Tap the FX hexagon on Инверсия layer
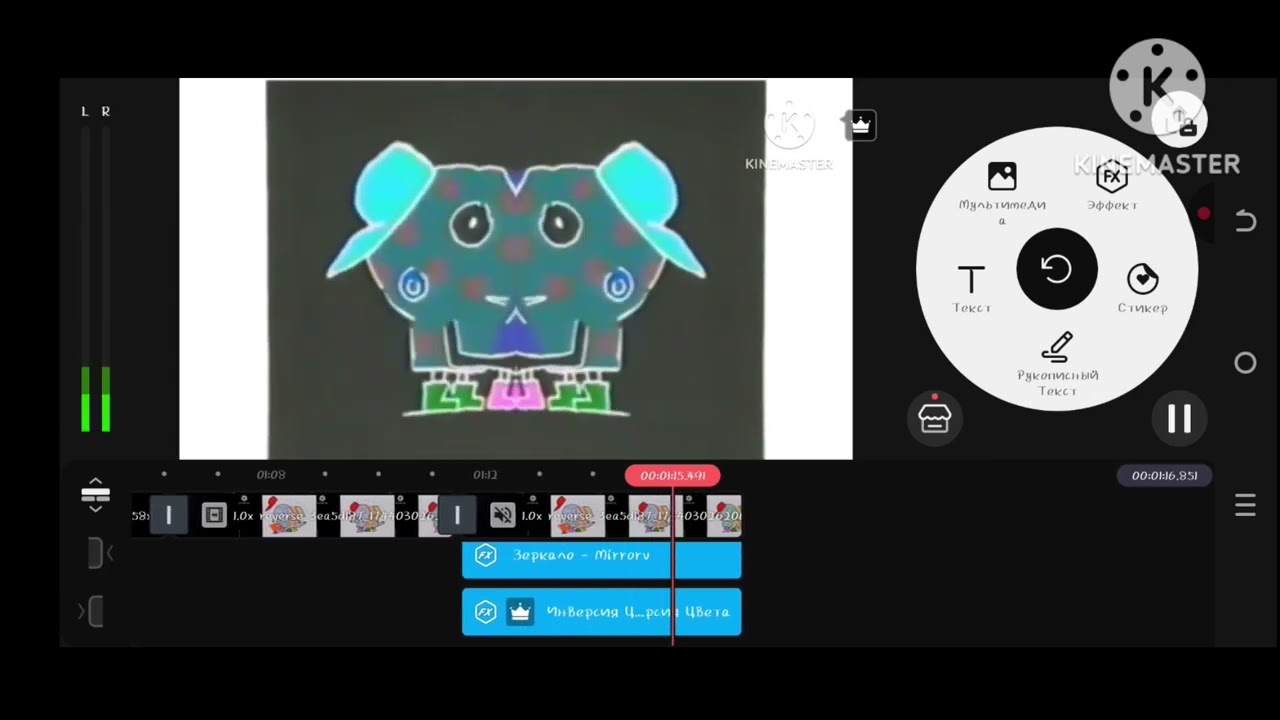Image resolution: width=1280 pixels, height=720 pixels. 485,612
